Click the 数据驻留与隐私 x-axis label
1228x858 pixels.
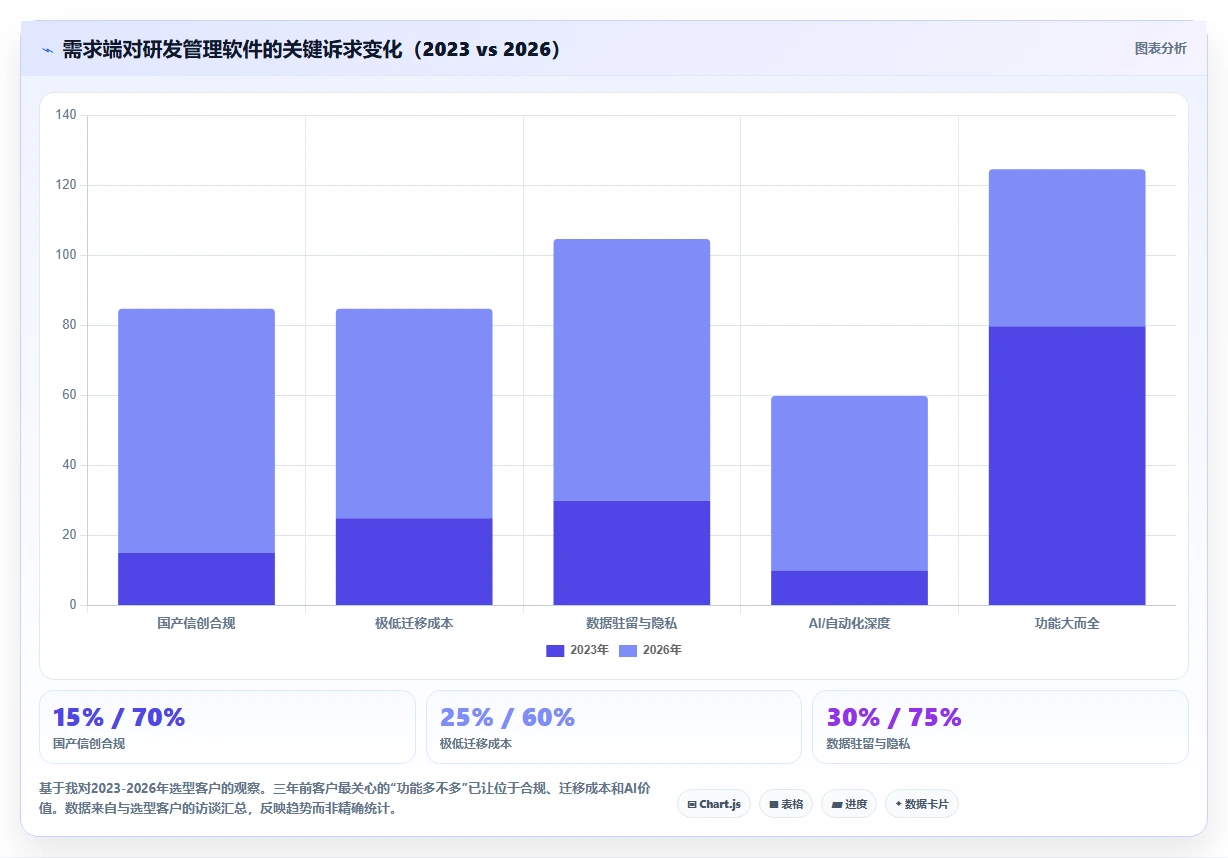click(x=632, y=623)
